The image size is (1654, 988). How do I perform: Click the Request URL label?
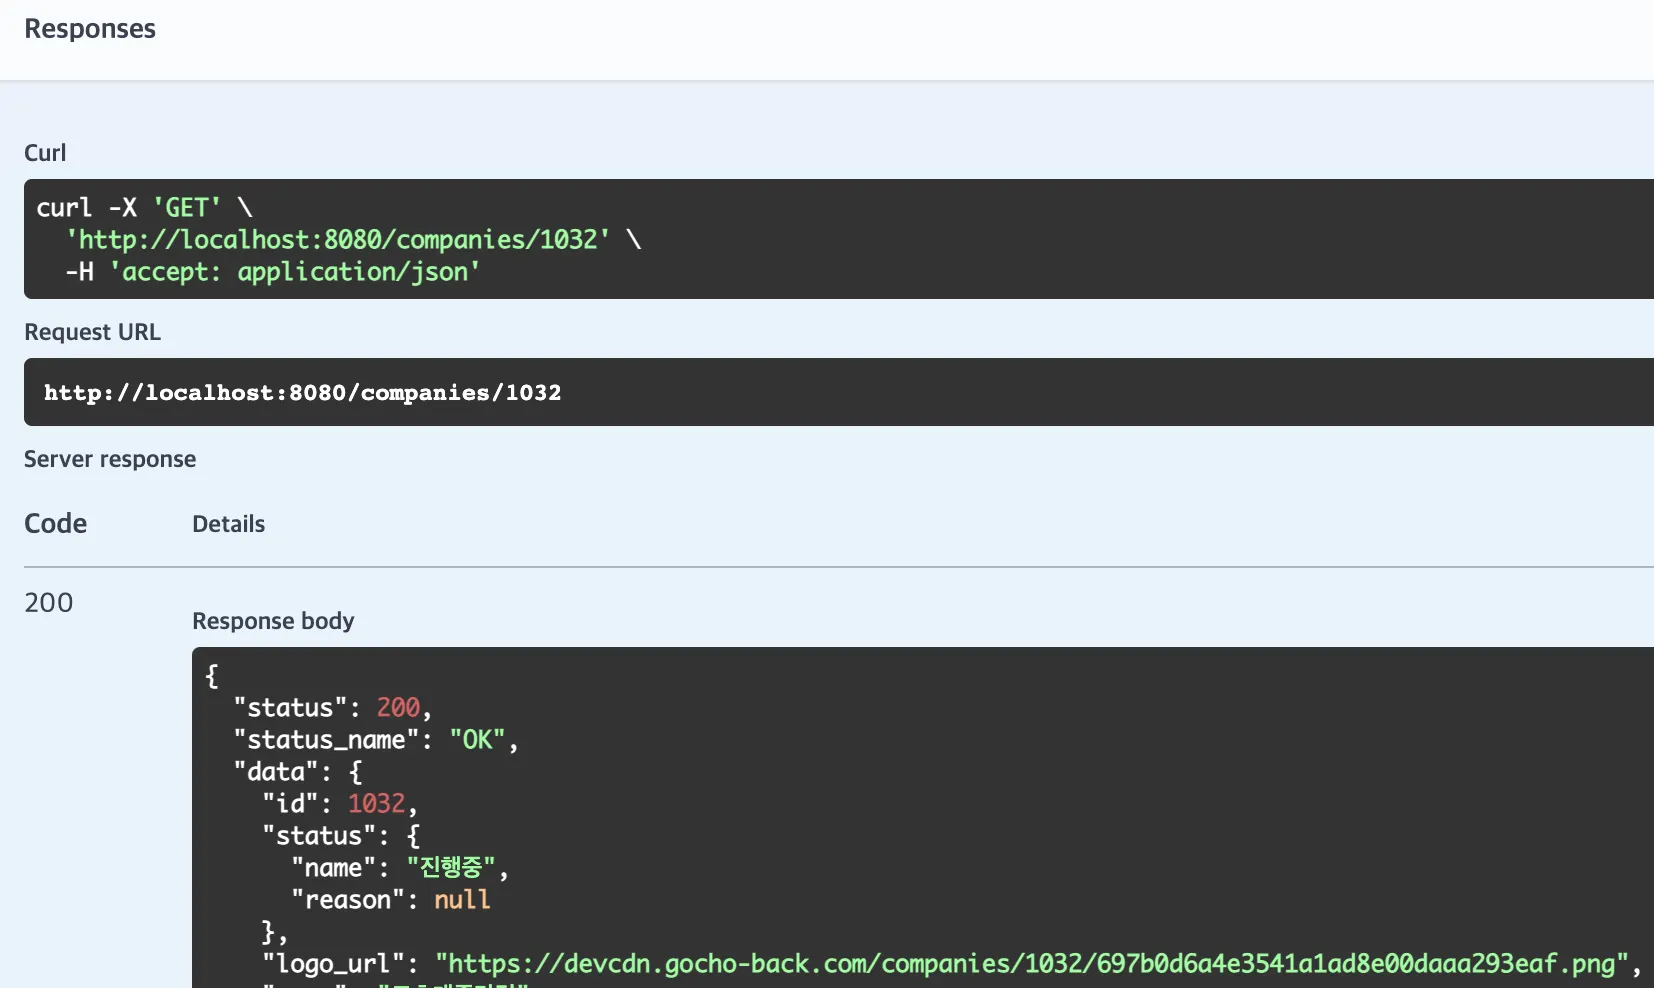coord(92,332)
